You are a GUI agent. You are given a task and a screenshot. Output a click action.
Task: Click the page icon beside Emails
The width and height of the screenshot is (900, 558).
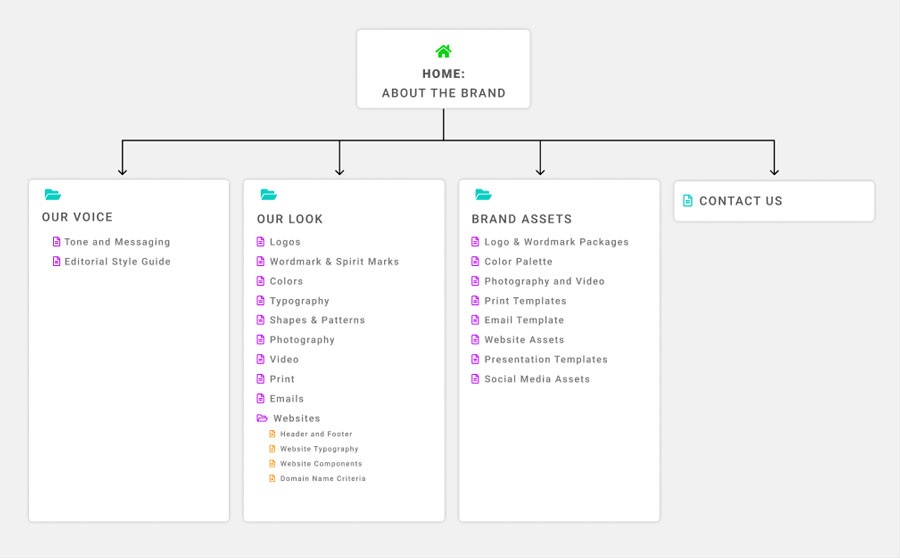pyautogui.click(x=261, y=398)
